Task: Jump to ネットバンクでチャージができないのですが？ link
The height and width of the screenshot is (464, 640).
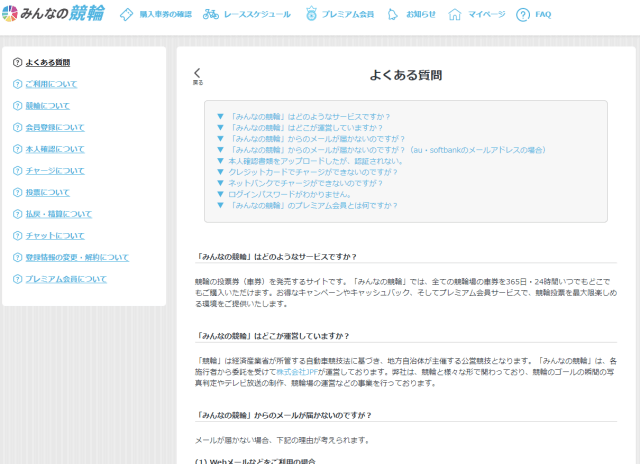Action: click(306, 183)
